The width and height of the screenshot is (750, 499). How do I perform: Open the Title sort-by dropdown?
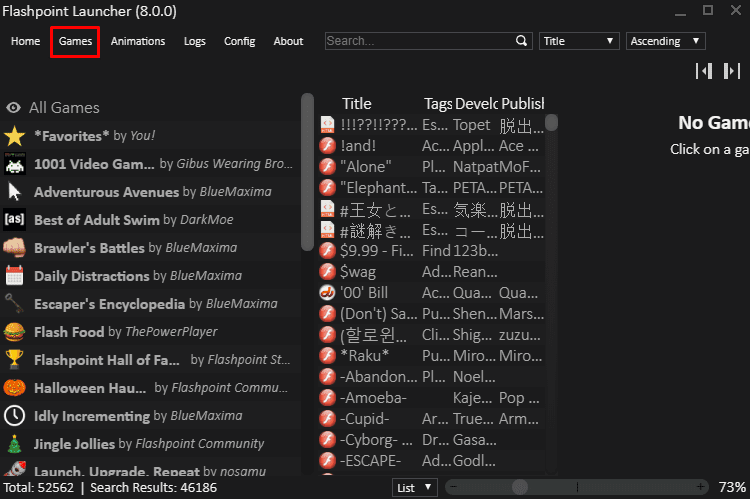(579, 41)
